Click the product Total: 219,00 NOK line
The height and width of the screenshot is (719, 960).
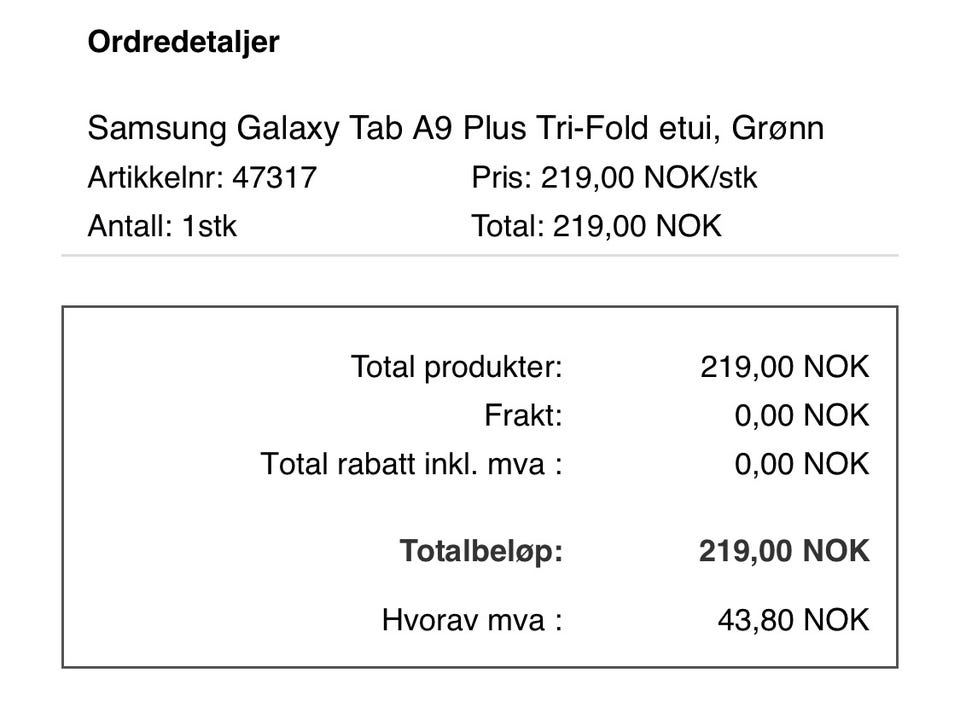point(596,226)
